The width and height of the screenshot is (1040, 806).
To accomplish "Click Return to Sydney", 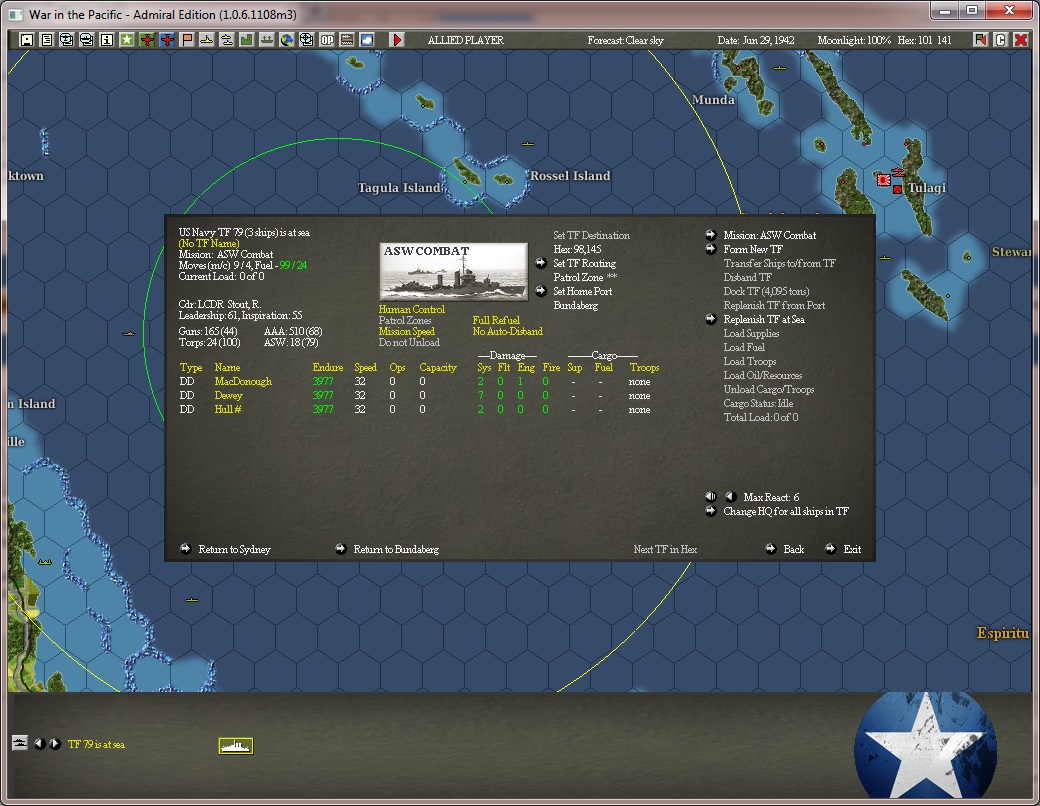I will 234,549.
